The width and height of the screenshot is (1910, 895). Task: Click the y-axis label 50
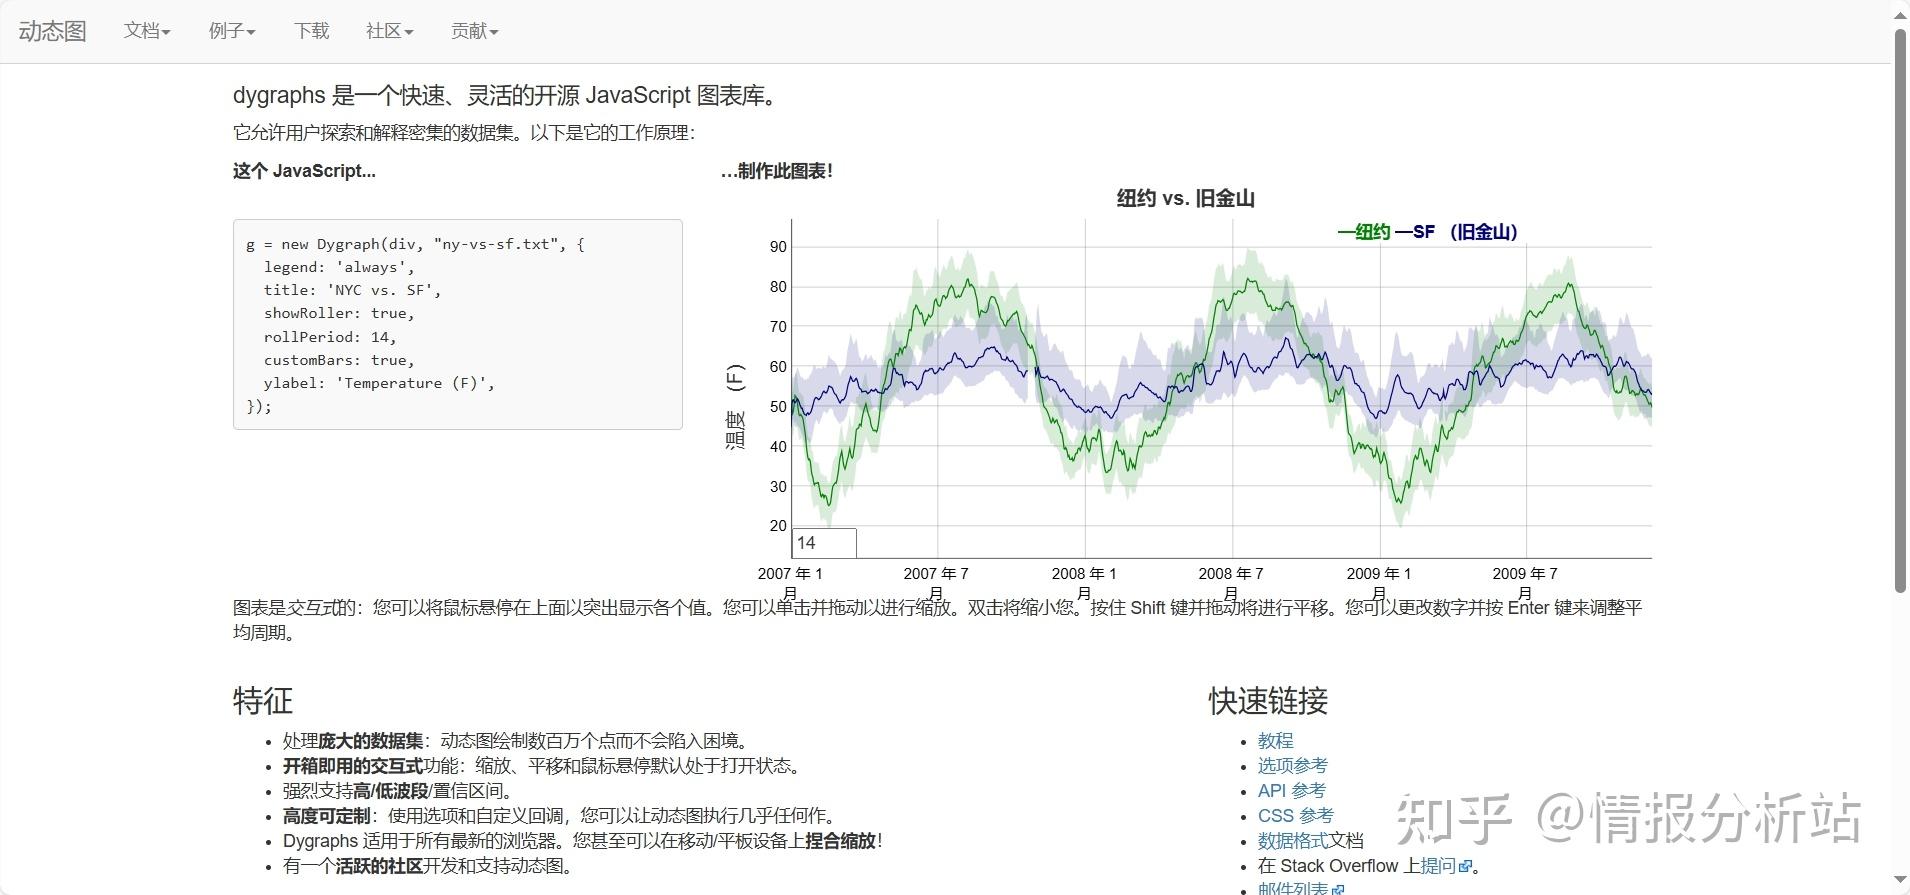pyautogui.click(x=778, y=407)
